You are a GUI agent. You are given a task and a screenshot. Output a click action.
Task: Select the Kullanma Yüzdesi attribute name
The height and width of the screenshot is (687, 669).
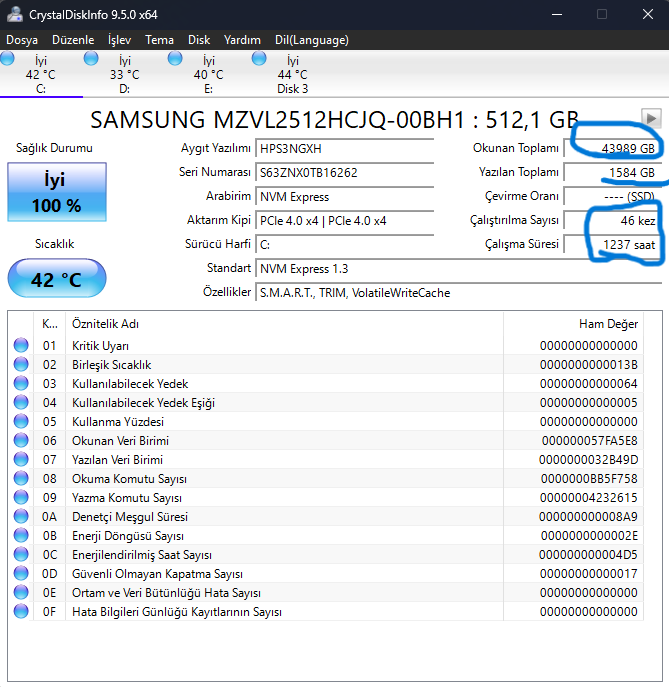[118, 421]
